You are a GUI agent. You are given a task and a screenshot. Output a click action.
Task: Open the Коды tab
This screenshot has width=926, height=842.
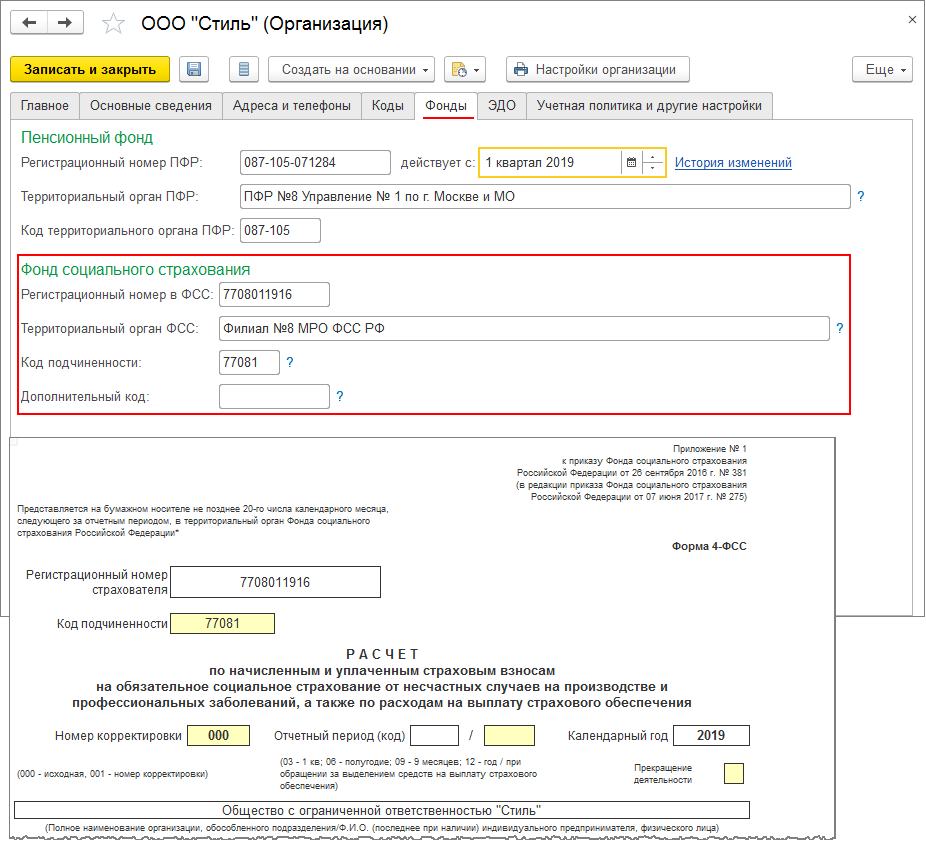point(388,106)
